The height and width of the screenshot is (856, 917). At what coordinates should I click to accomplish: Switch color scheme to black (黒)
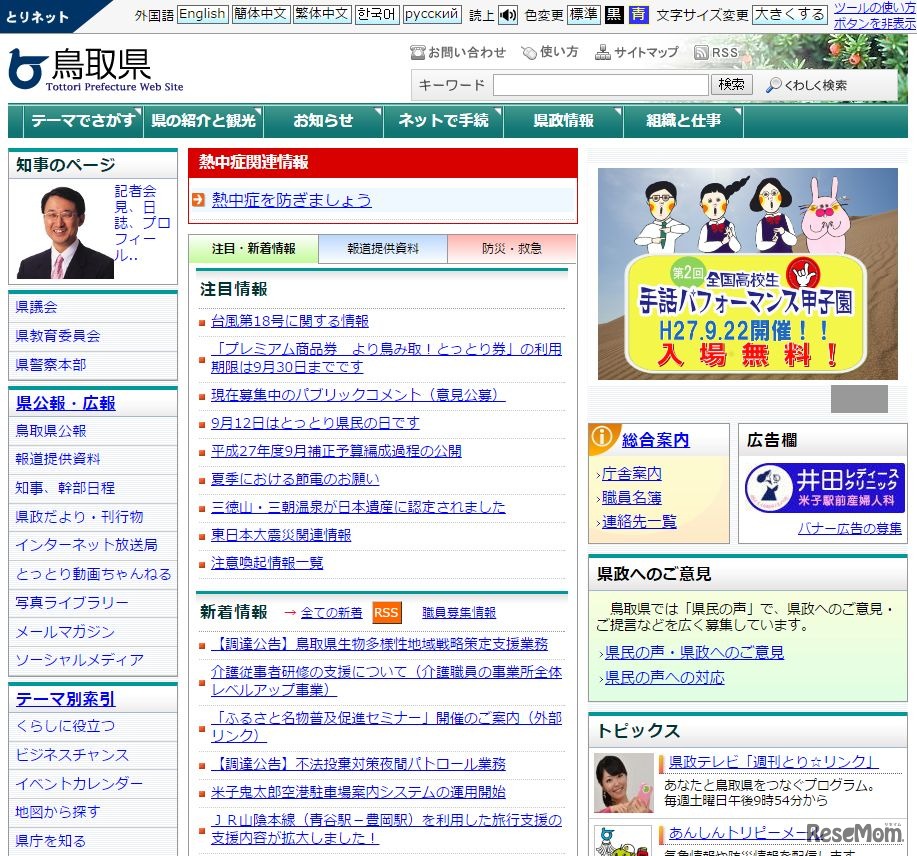coord(613,15)
